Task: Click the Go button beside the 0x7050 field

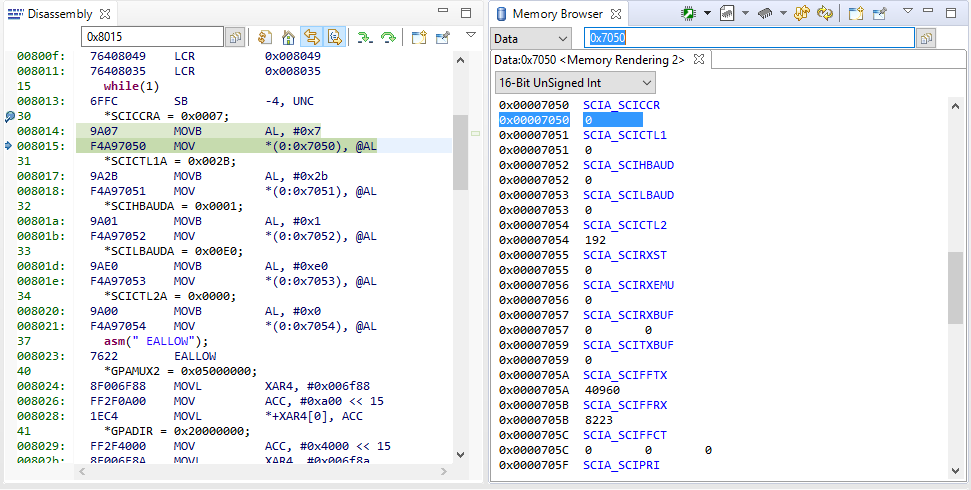Action: tap(926, 38)
